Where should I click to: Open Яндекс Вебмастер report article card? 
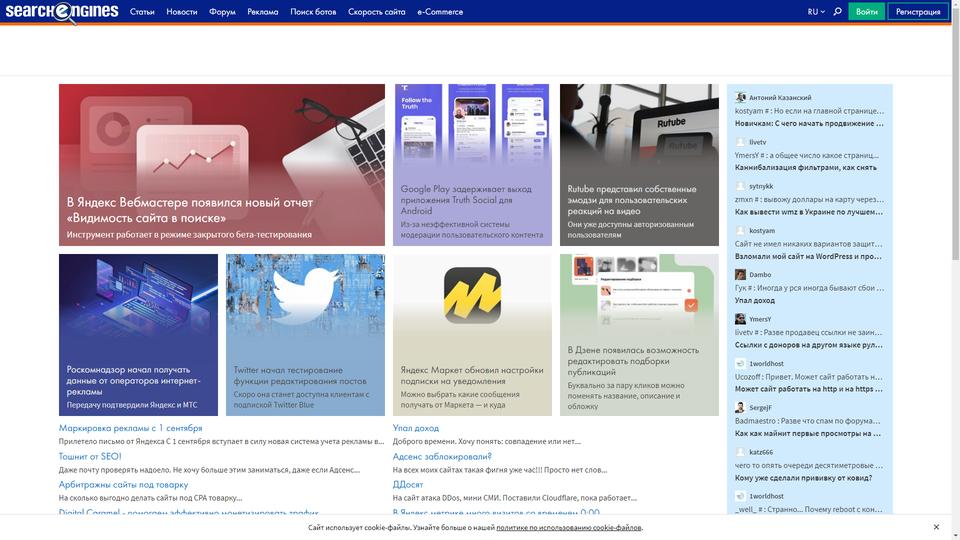pyautogui.click(x=222, y=165)
